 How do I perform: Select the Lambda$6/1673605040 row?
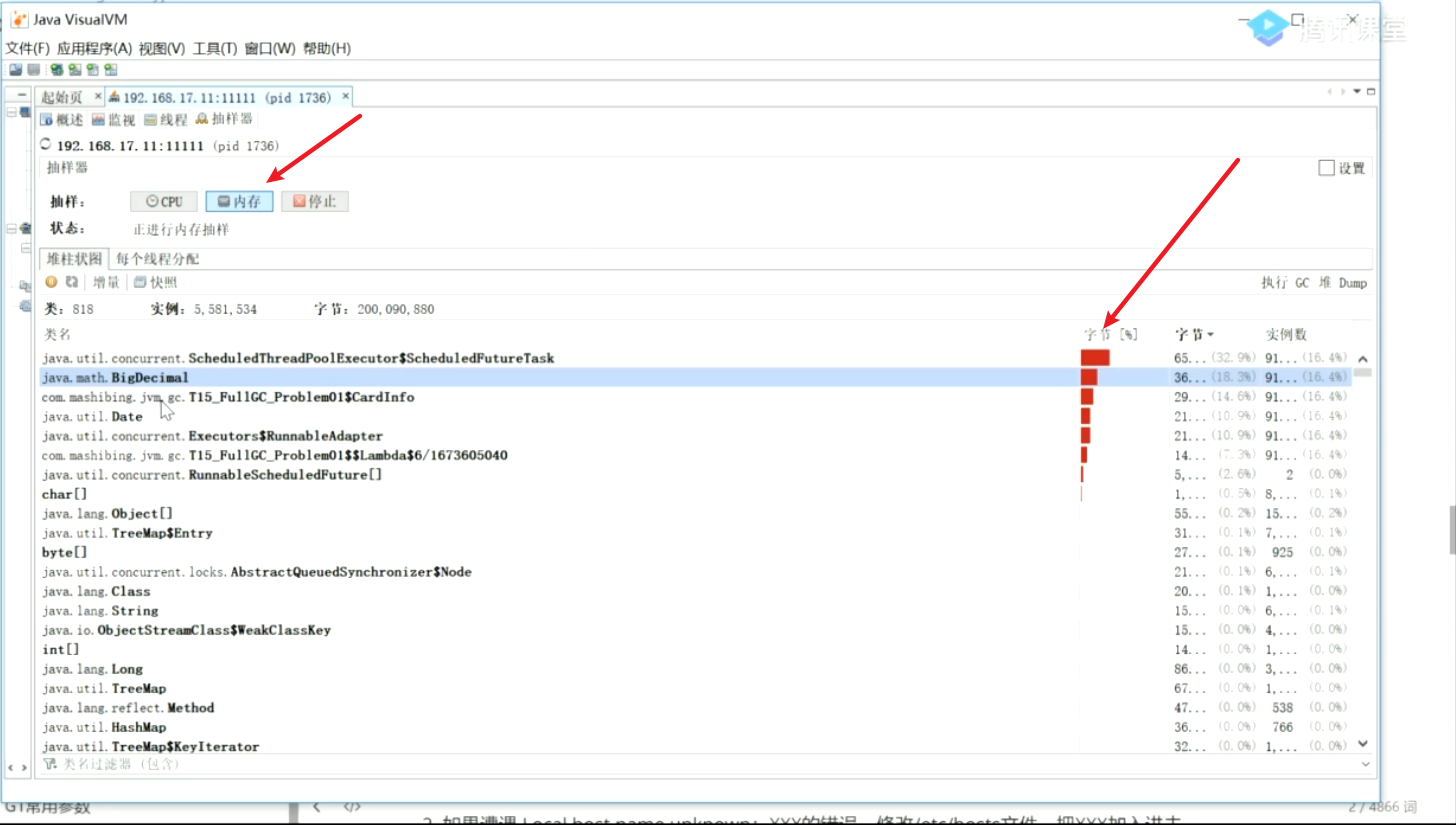tap(696, 455)
